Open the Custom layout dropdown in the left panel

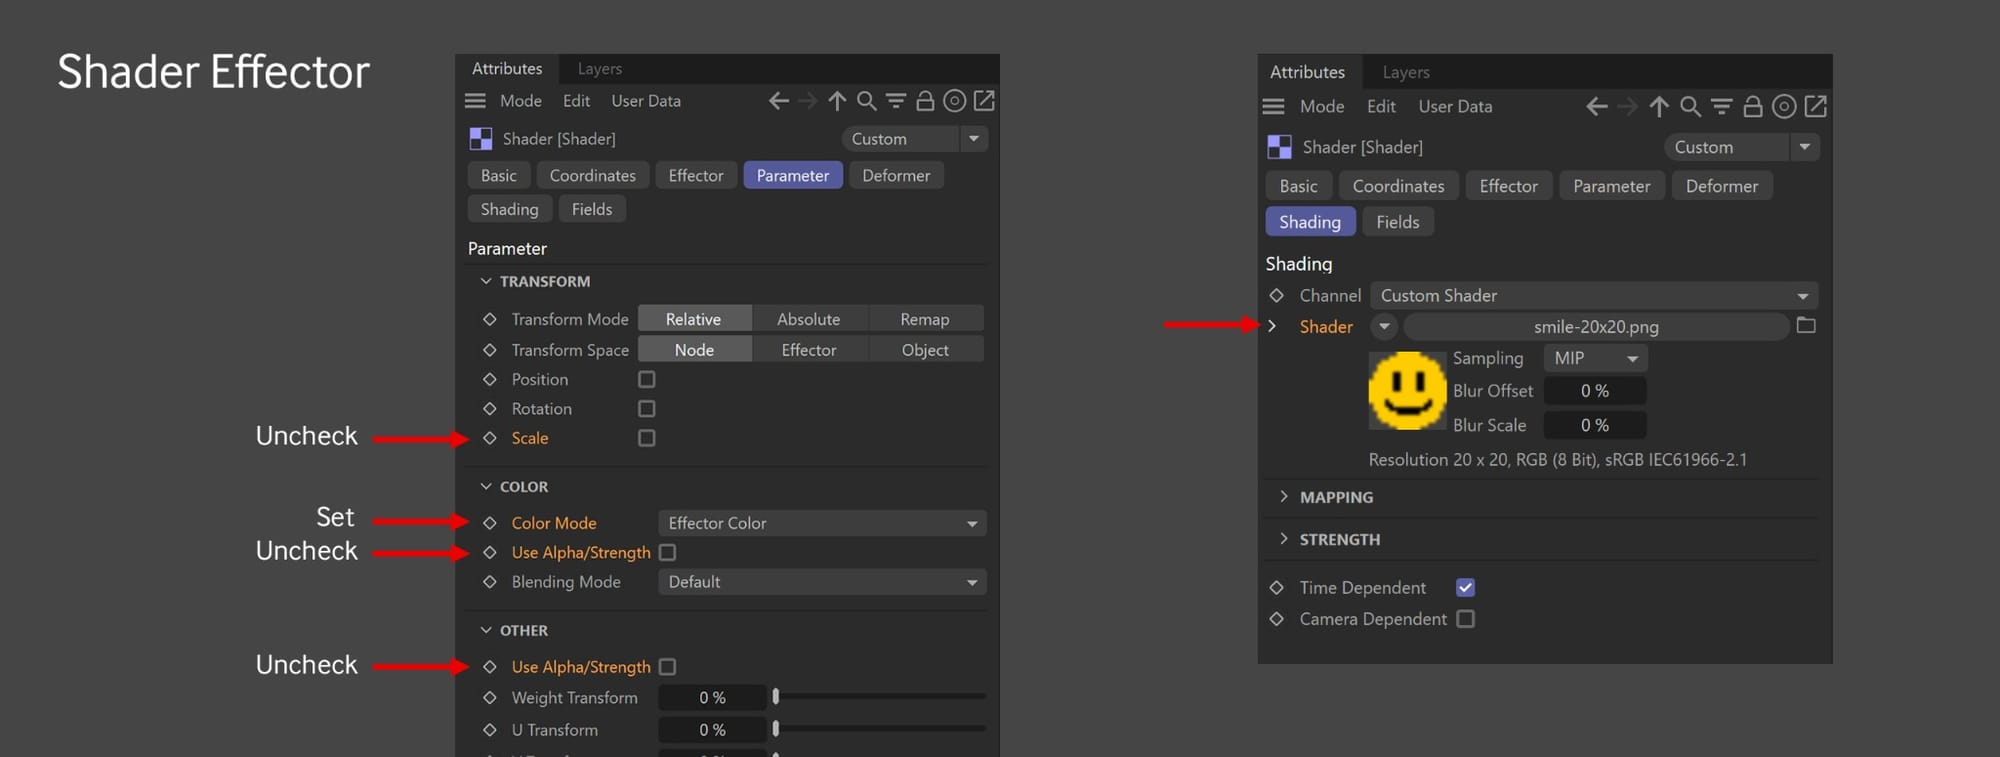click(x=915, y=139)
